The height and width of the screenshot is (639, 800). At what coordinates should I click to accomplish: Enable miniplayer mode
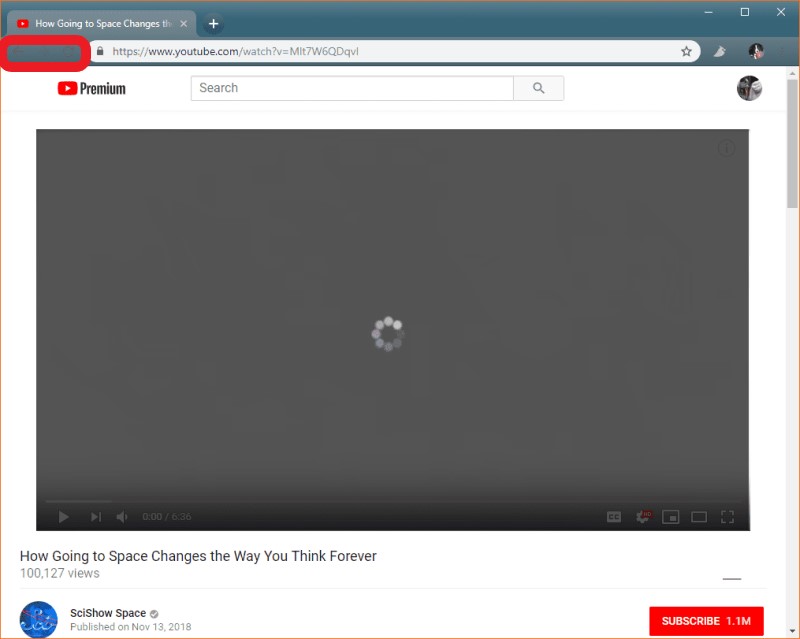[x=670, y=517]
